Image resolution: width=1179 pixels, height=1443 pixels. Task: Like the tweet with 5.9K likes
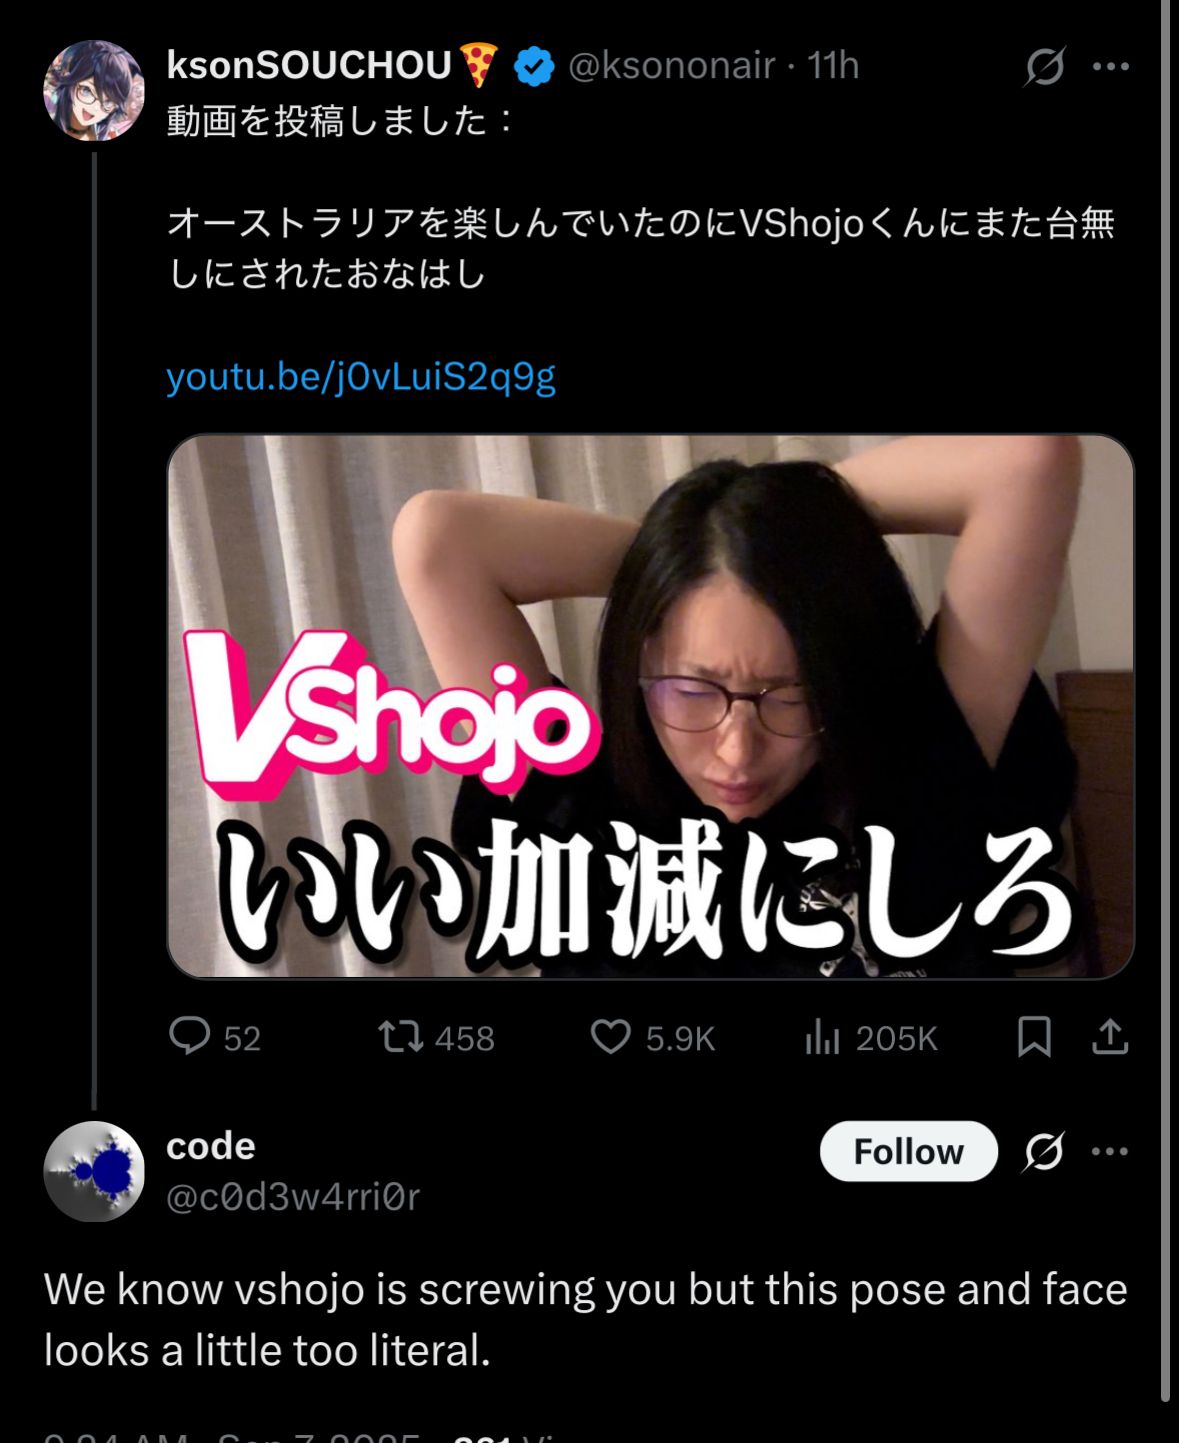(x=610, y=1037)
